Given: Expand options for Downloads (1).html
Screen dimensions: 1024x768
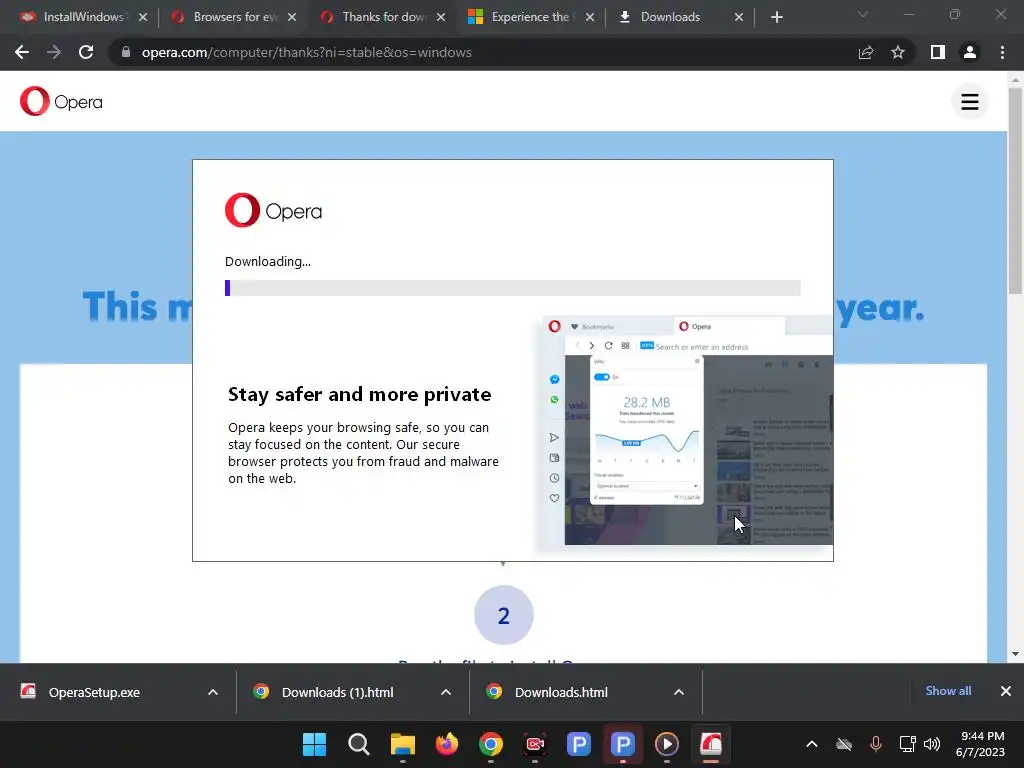Looking at the screenshot, I should click(446, 692).
